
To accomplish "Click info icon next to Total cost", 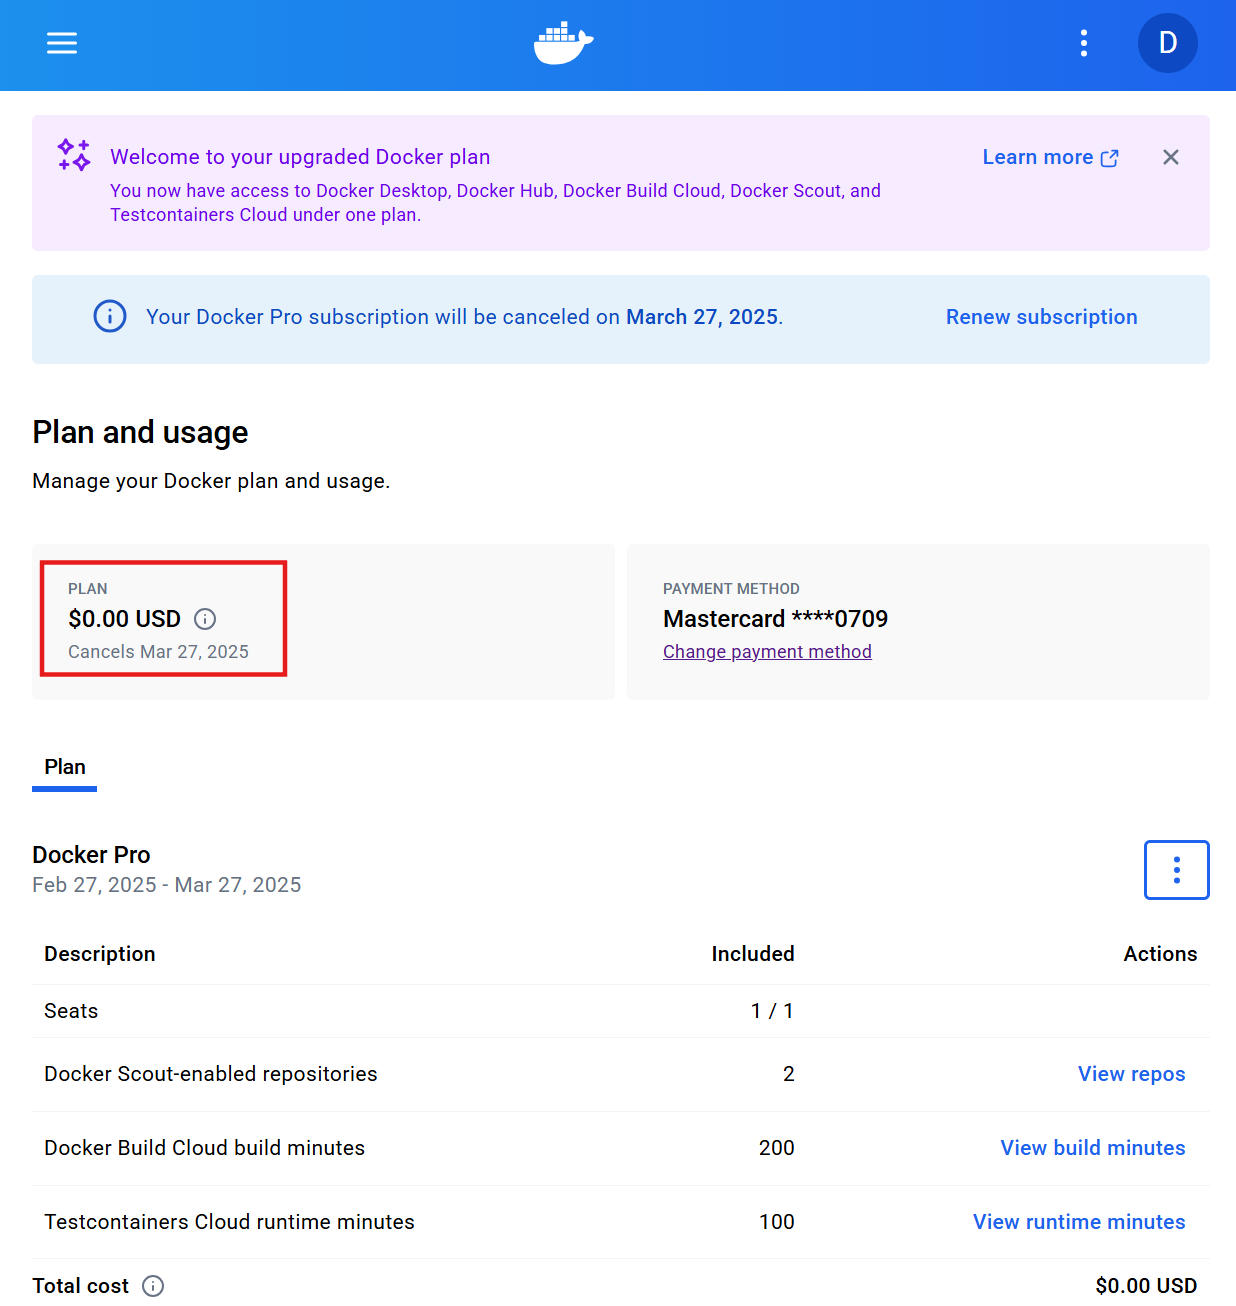I will tap(153, 1286).
